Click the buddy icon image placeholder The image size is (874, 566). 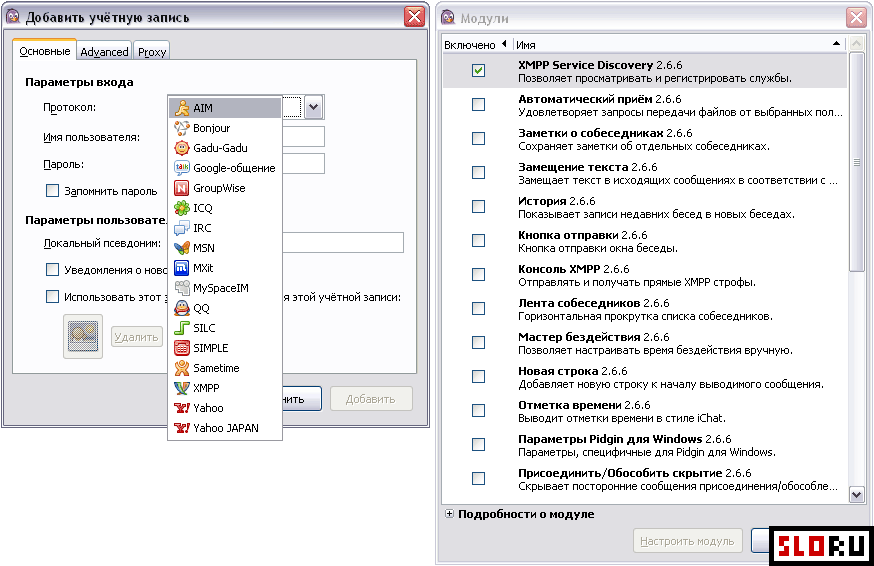(83, 336)
